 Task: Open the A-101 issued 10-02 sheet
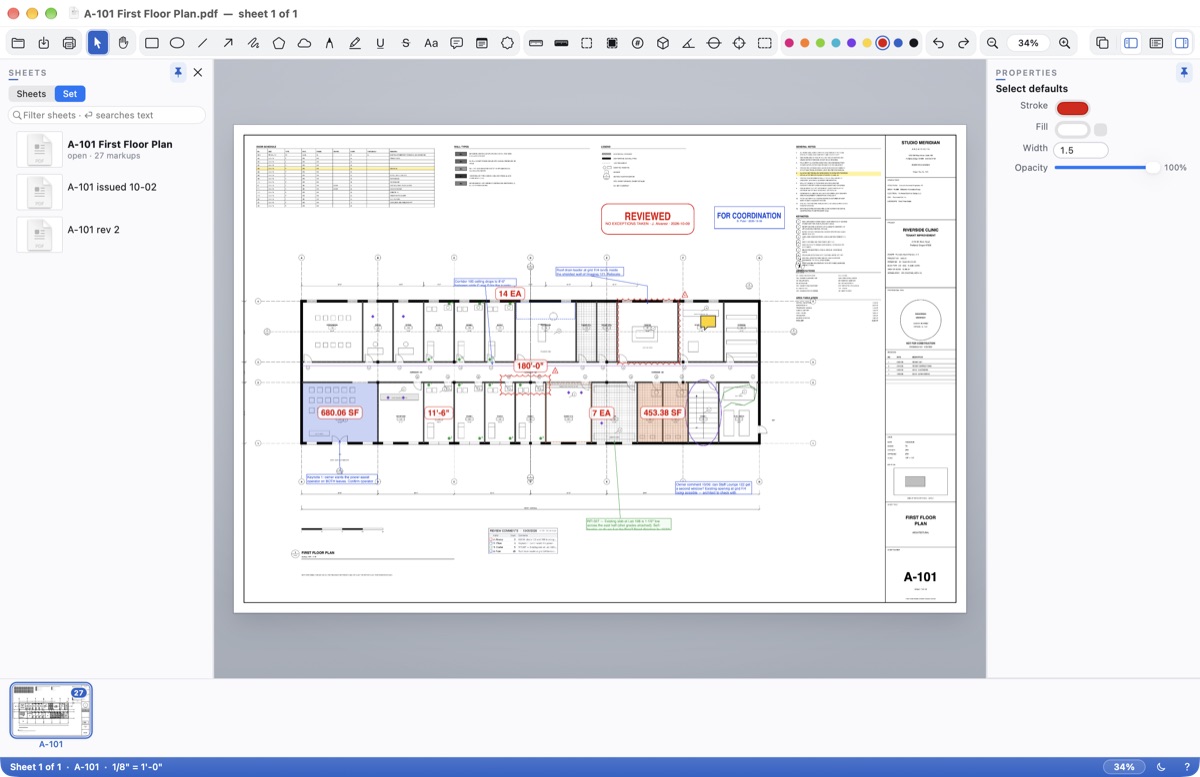pos(107,192)
